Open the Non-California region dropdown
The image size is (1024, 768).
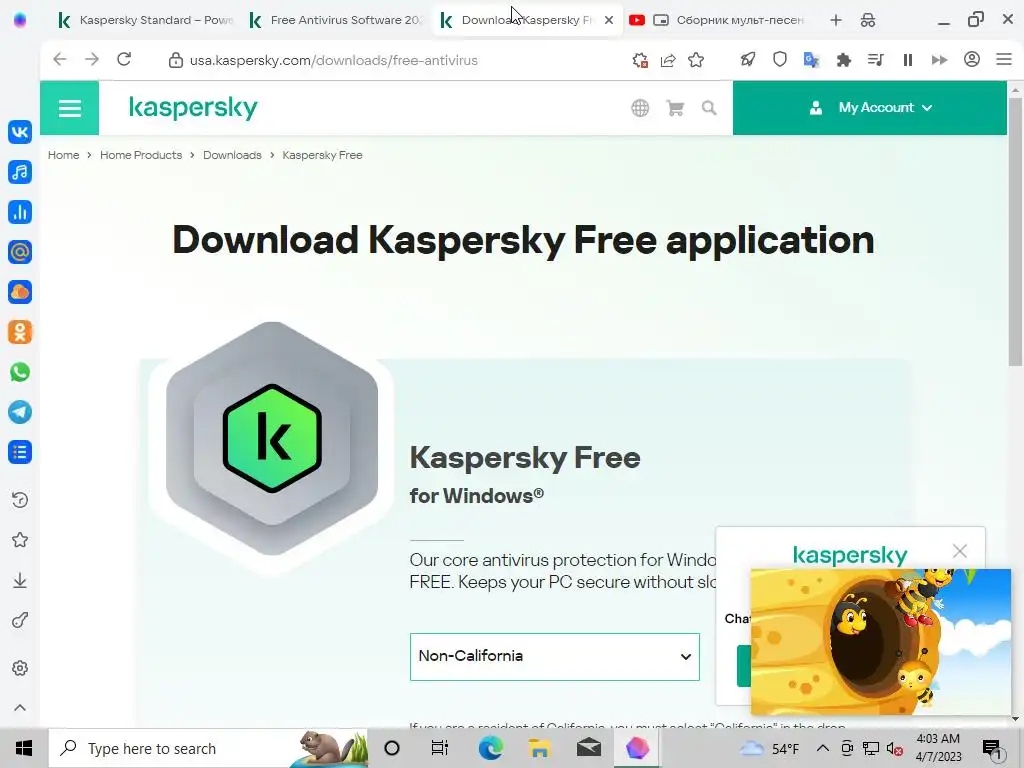point(554,656)
